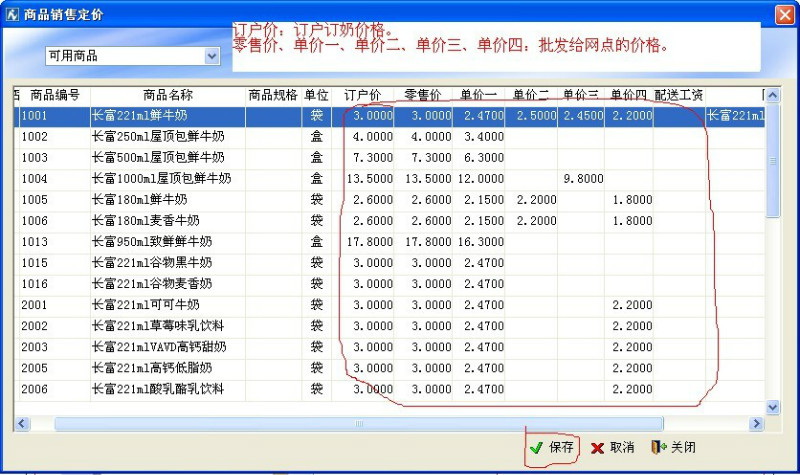Click 零售价 cell 7.3000 in row 1003
The height and width of the screenshot is (475, 800).
[x=422, y=158]
